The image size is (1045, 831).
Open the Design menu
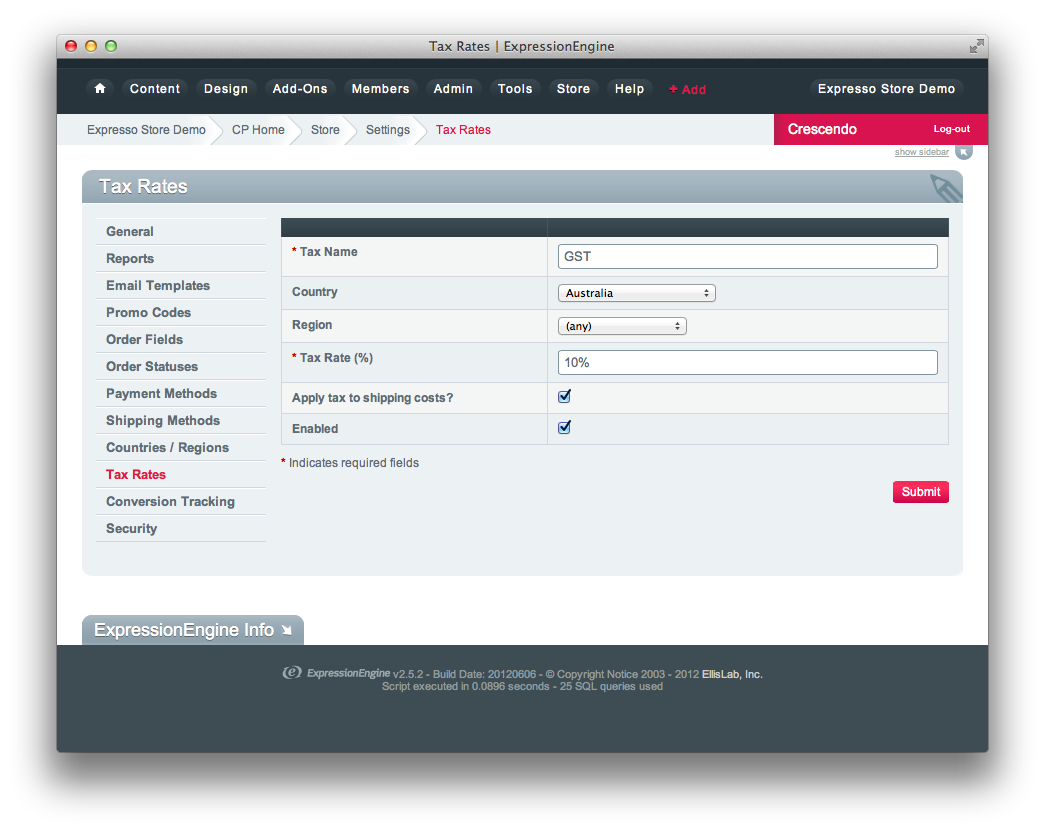[x=226, y=89]
